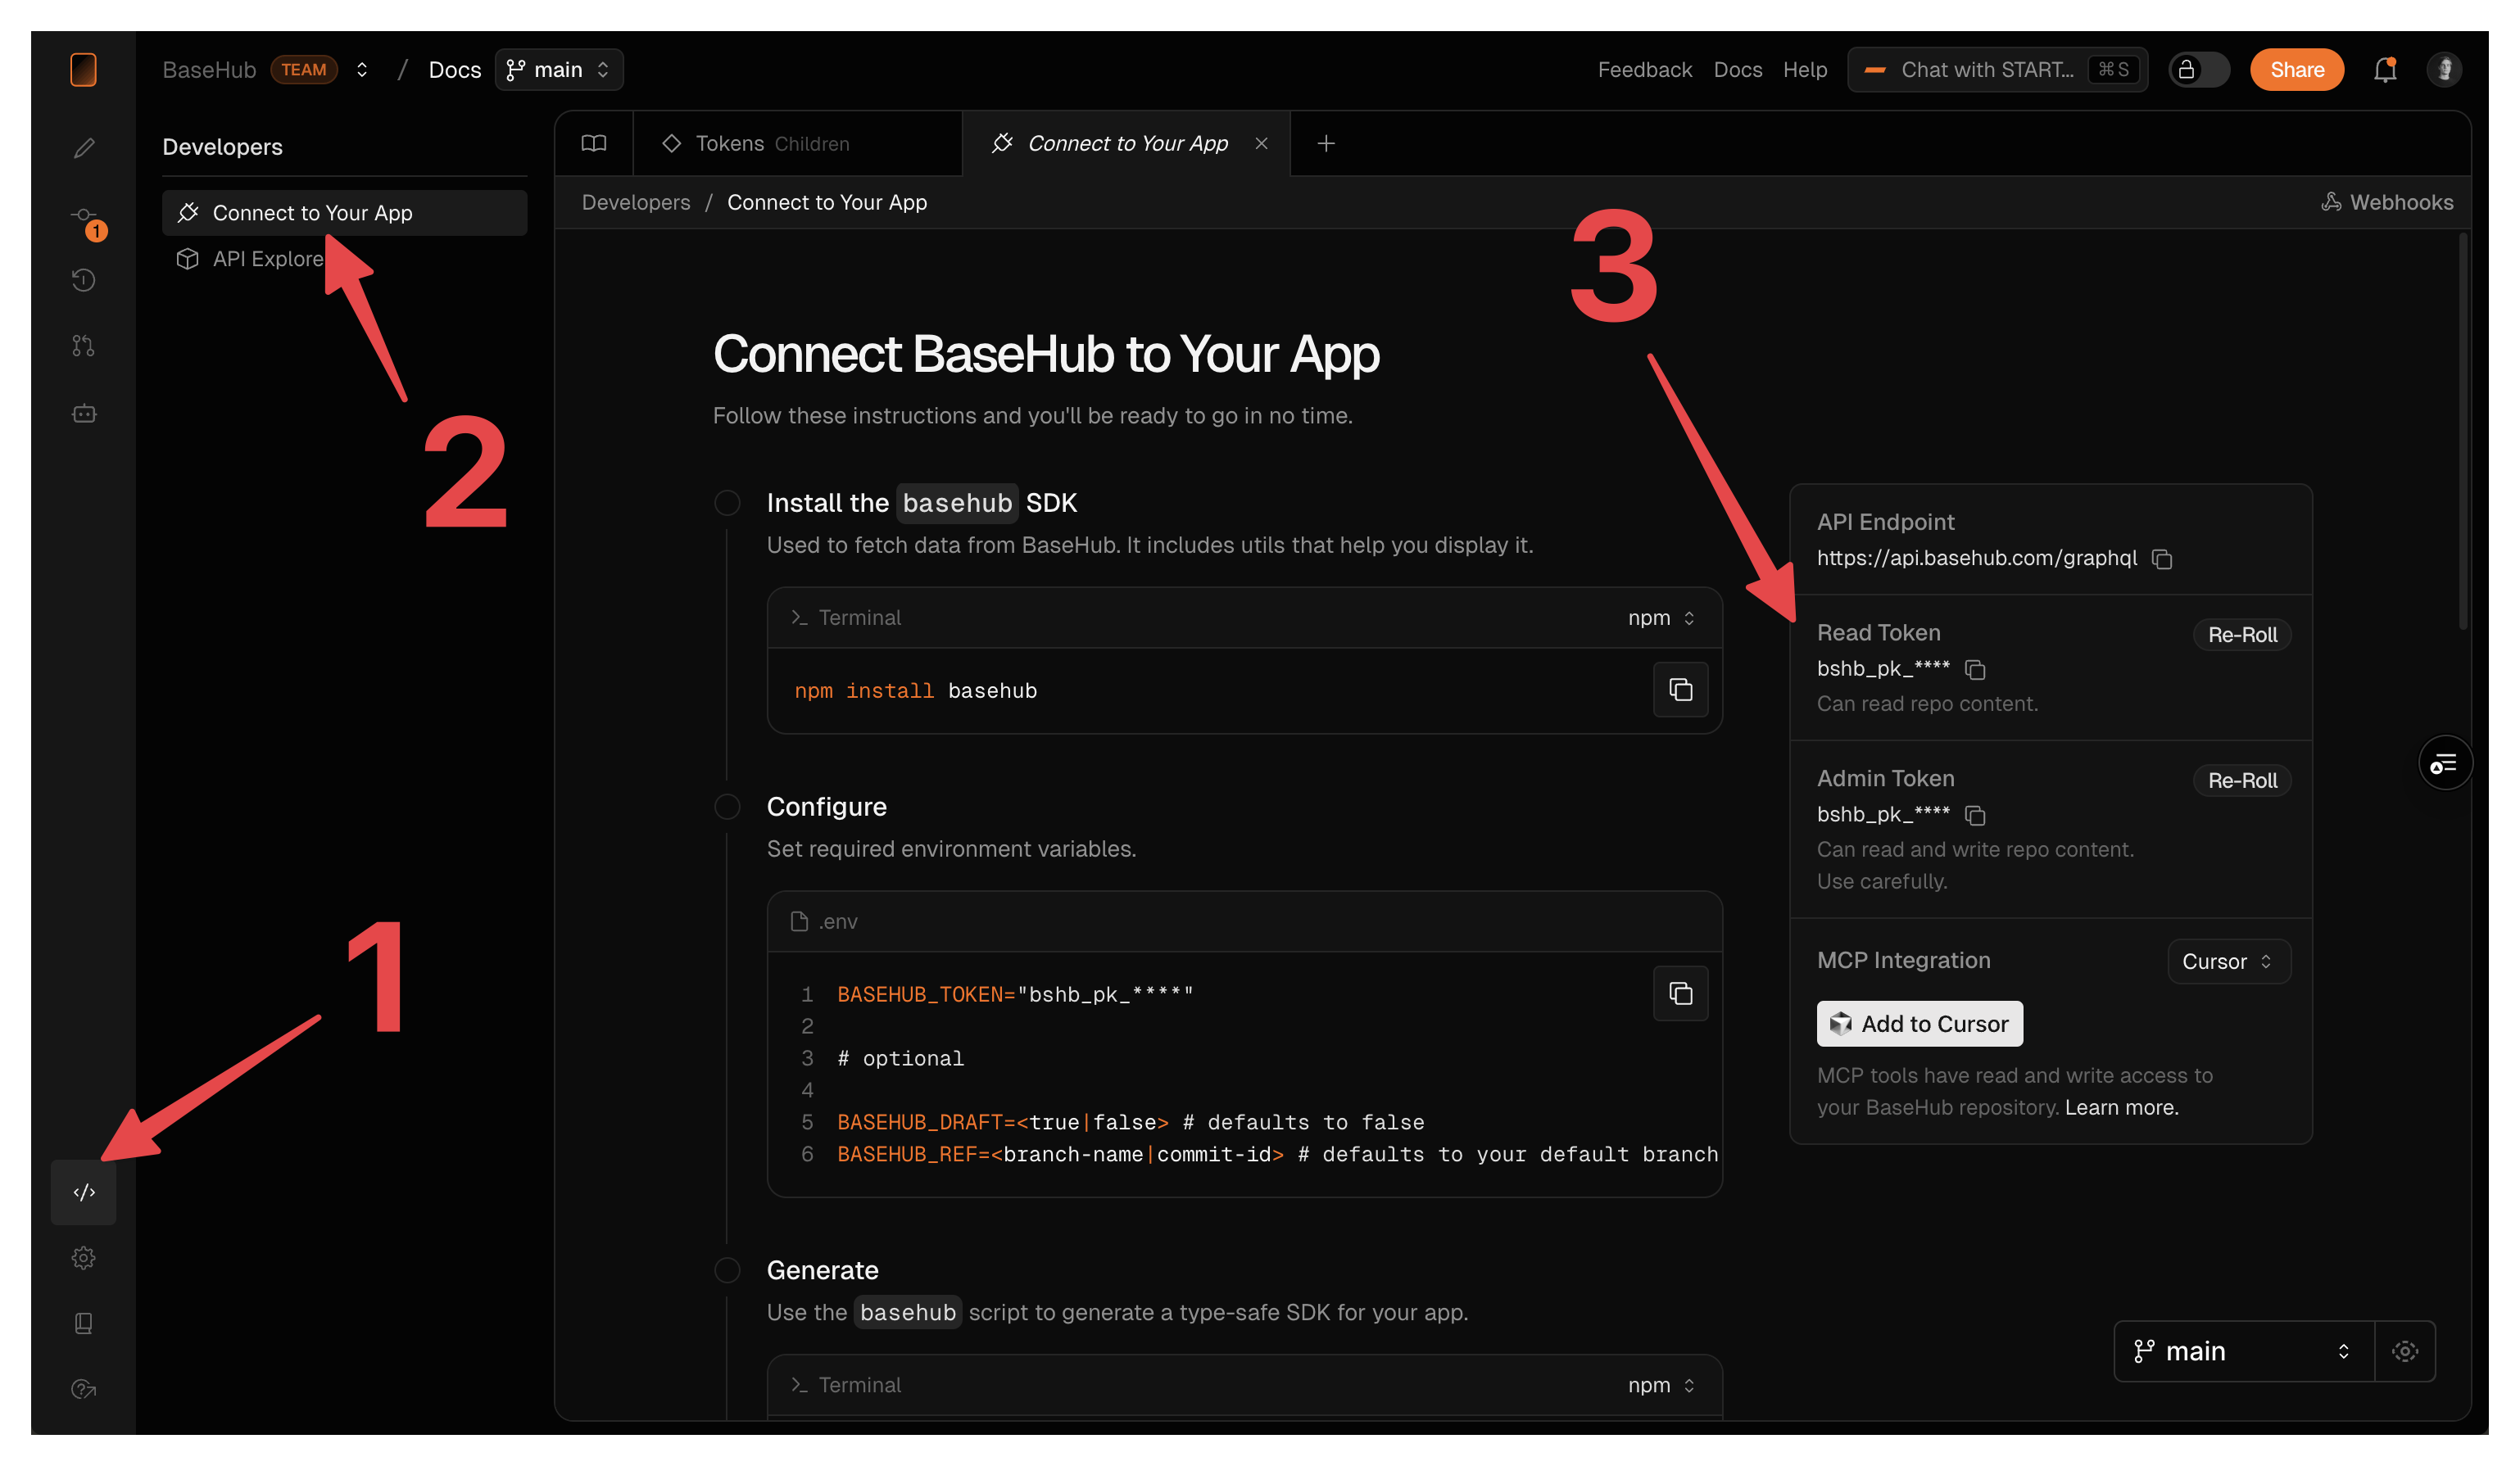Image resolution: width=2520 pixels, height=1466 pixels.
Task: Copy the API Endpoint URL
Action: coord(2162,559)
